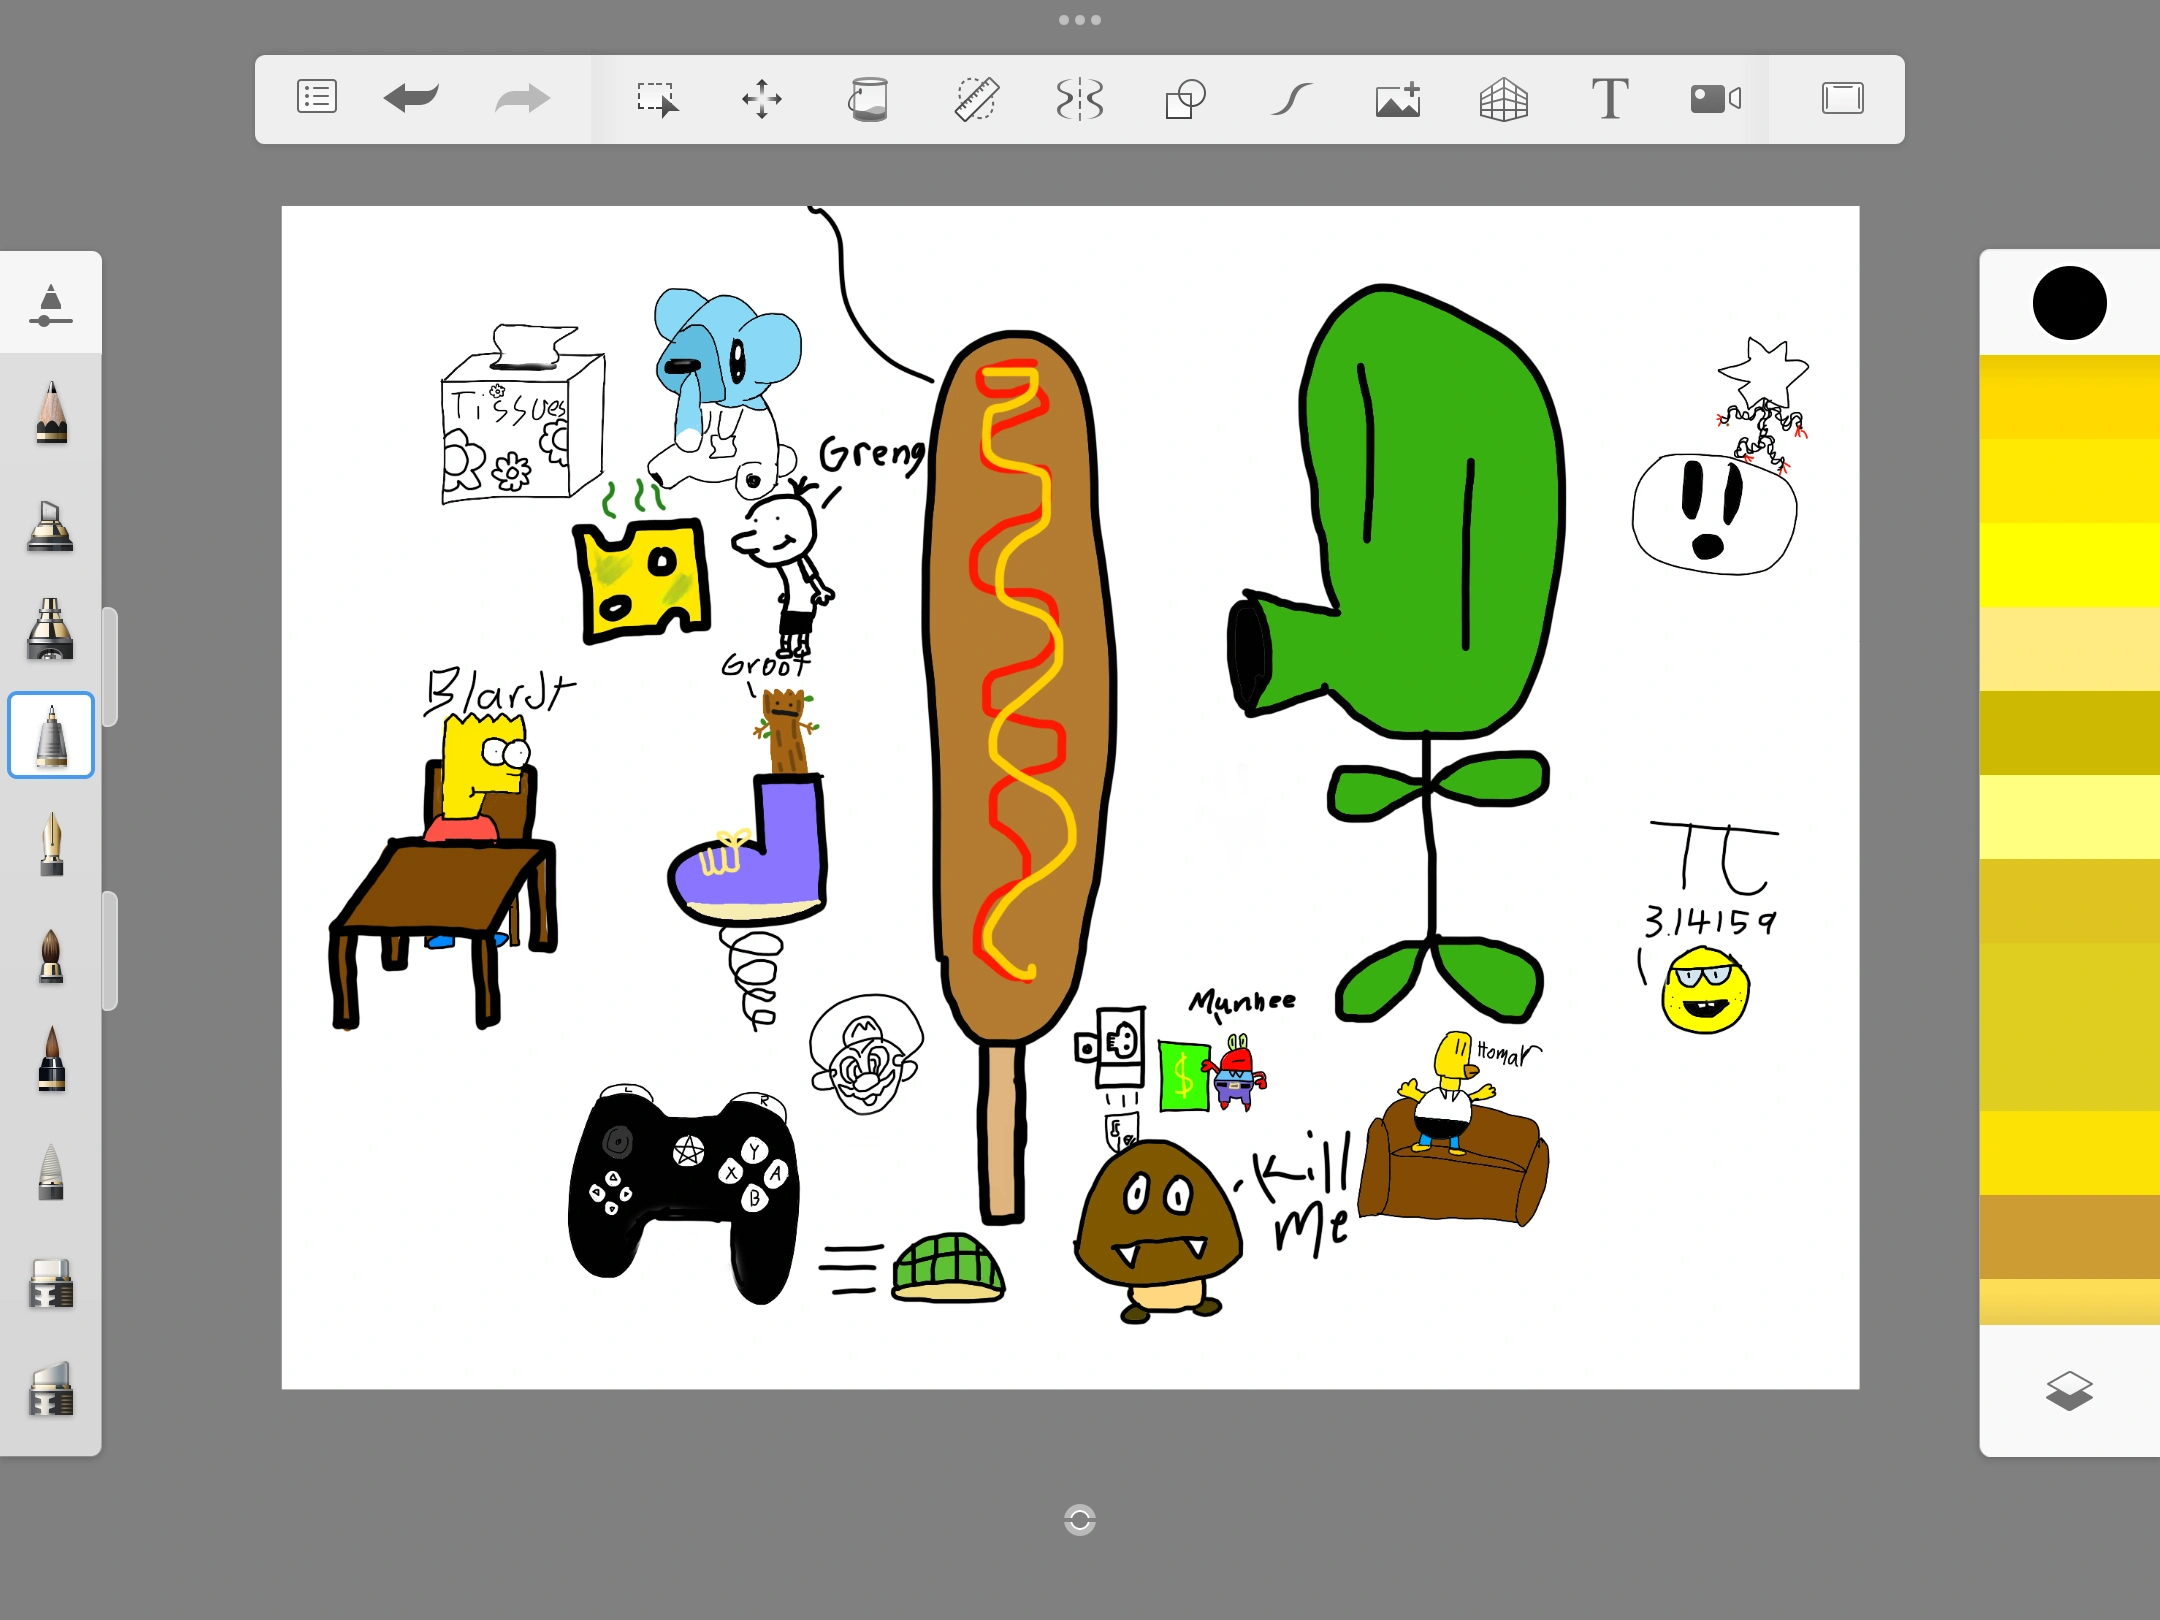Viewport: 2160px width, 1620px height.
Task: Open the draw shapes tool
Action: pos(1185,99)
